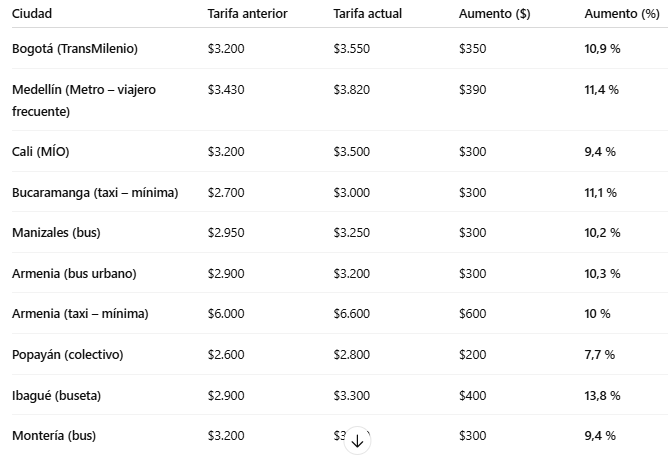
Task: Click the $3.820 Medellín current fare
Action: pyautogui.click(x=351, y=90)
